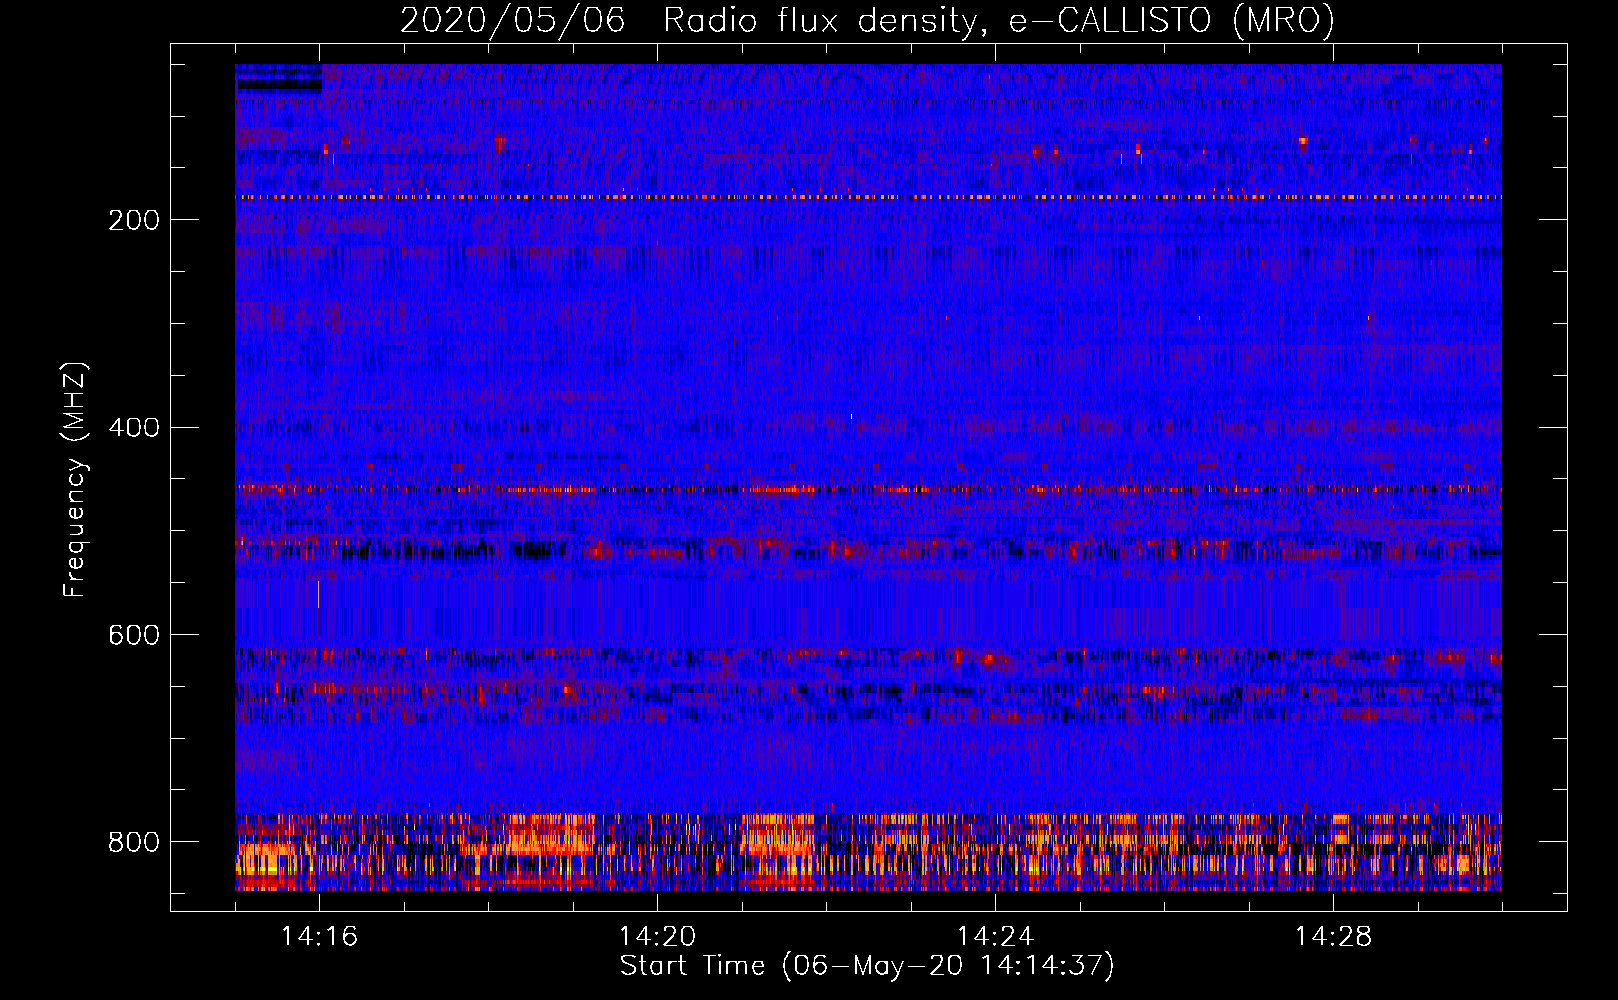Screen dimensions: 1618x1000
Task: Click the 'Frequency (MHZ)' axis label
Action: (75, 480)
